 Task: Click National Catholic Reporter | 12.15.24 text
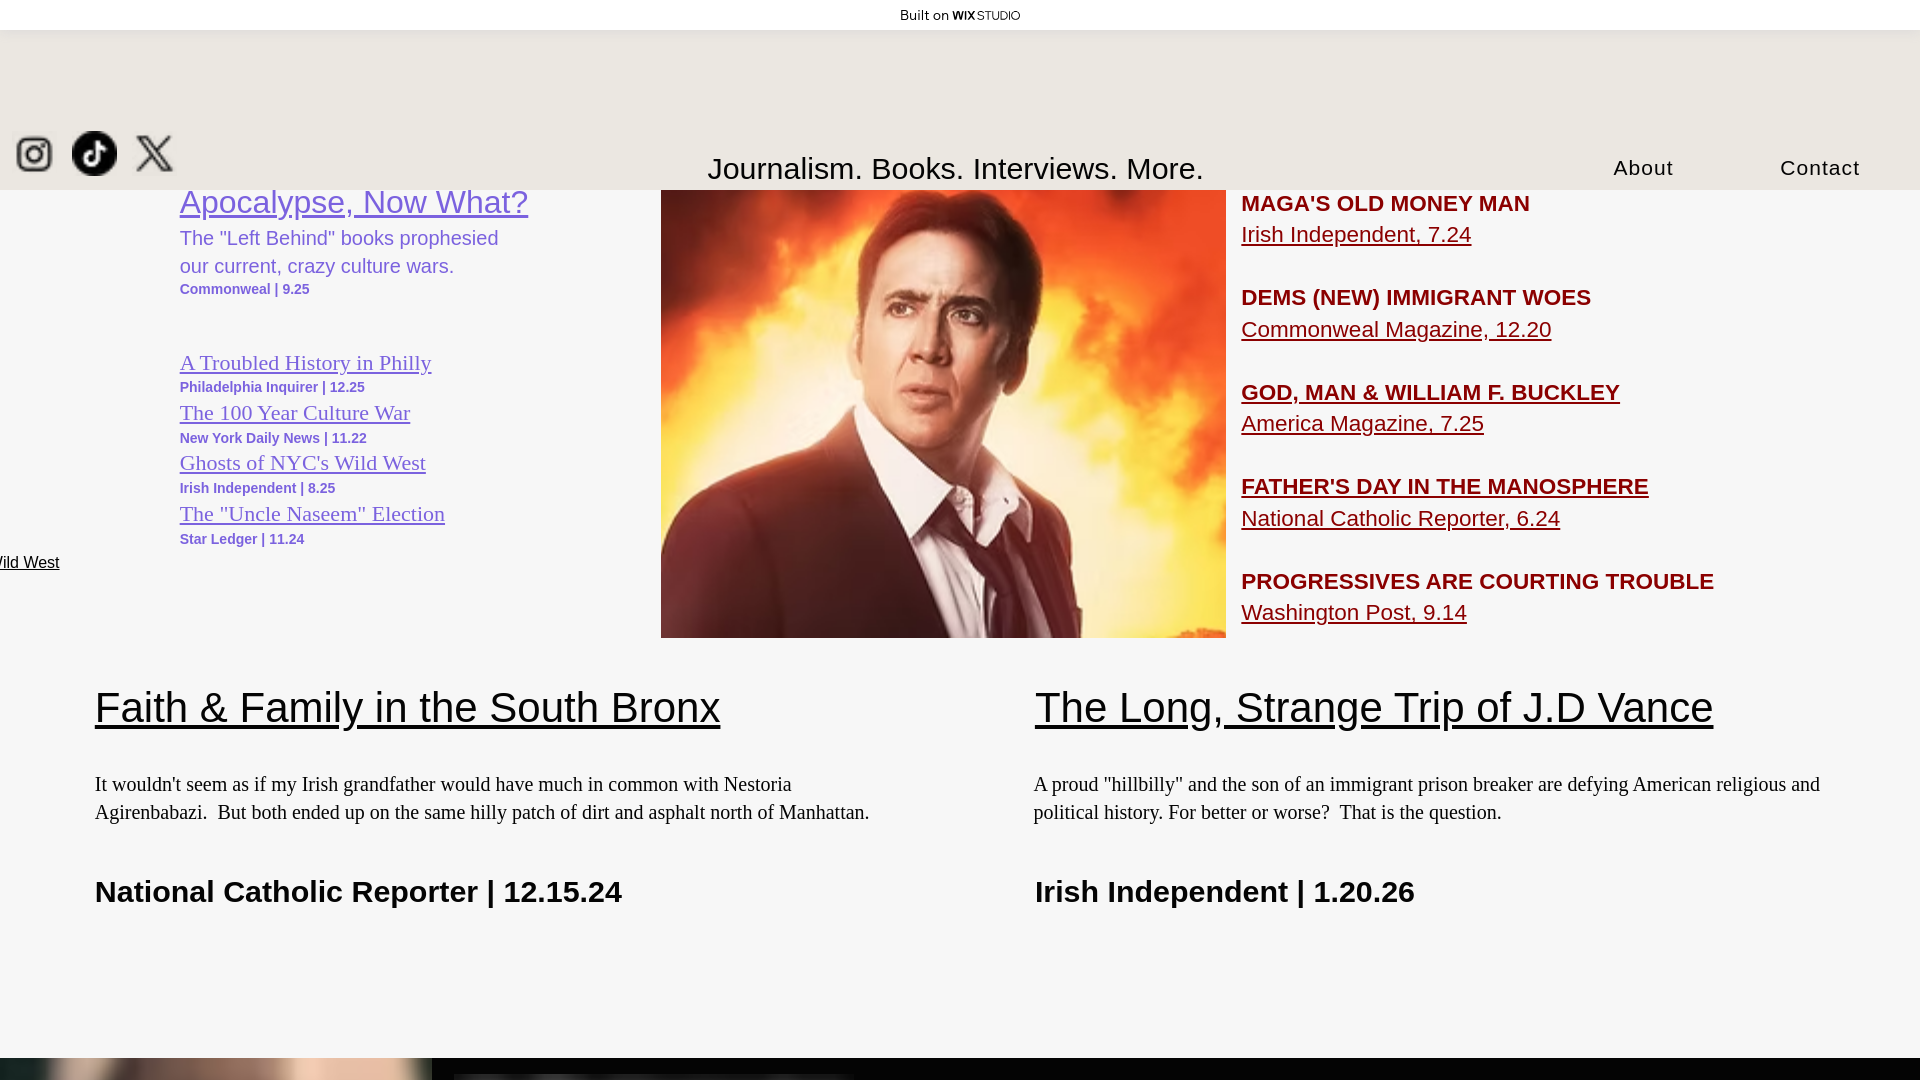(x=358, y=892)
